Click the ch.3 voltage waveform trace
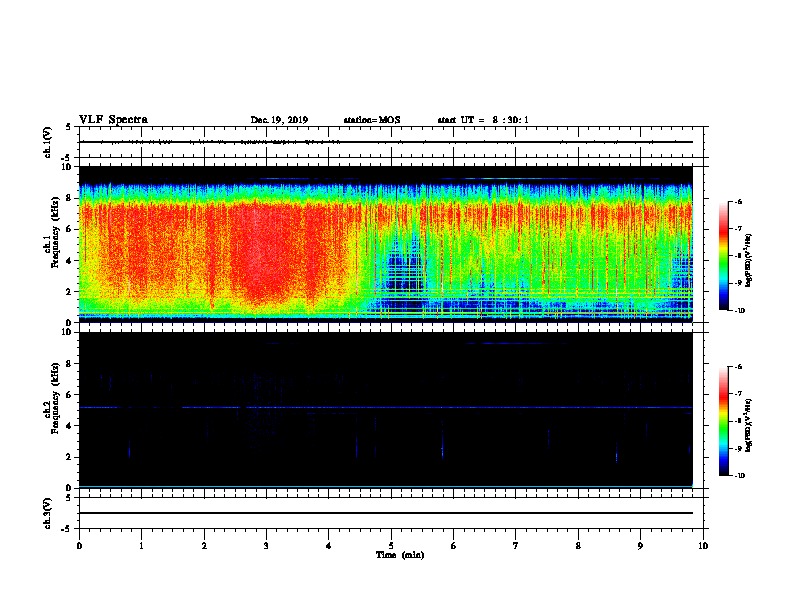Viewport: 792px width, 612px height. point(386,513)
